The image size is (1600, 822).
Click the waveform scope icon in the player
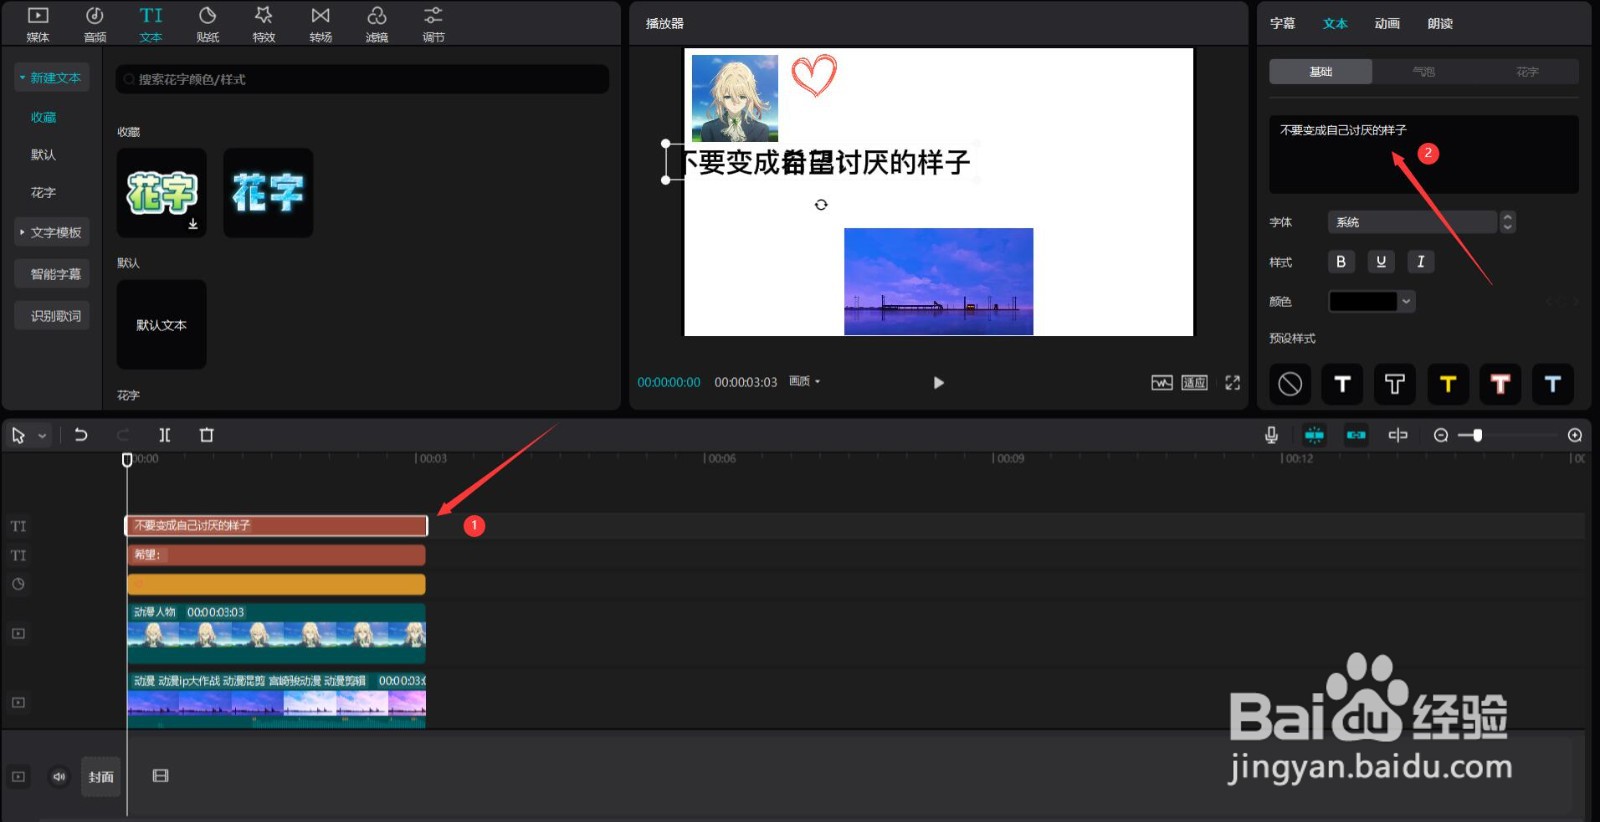1162,383
